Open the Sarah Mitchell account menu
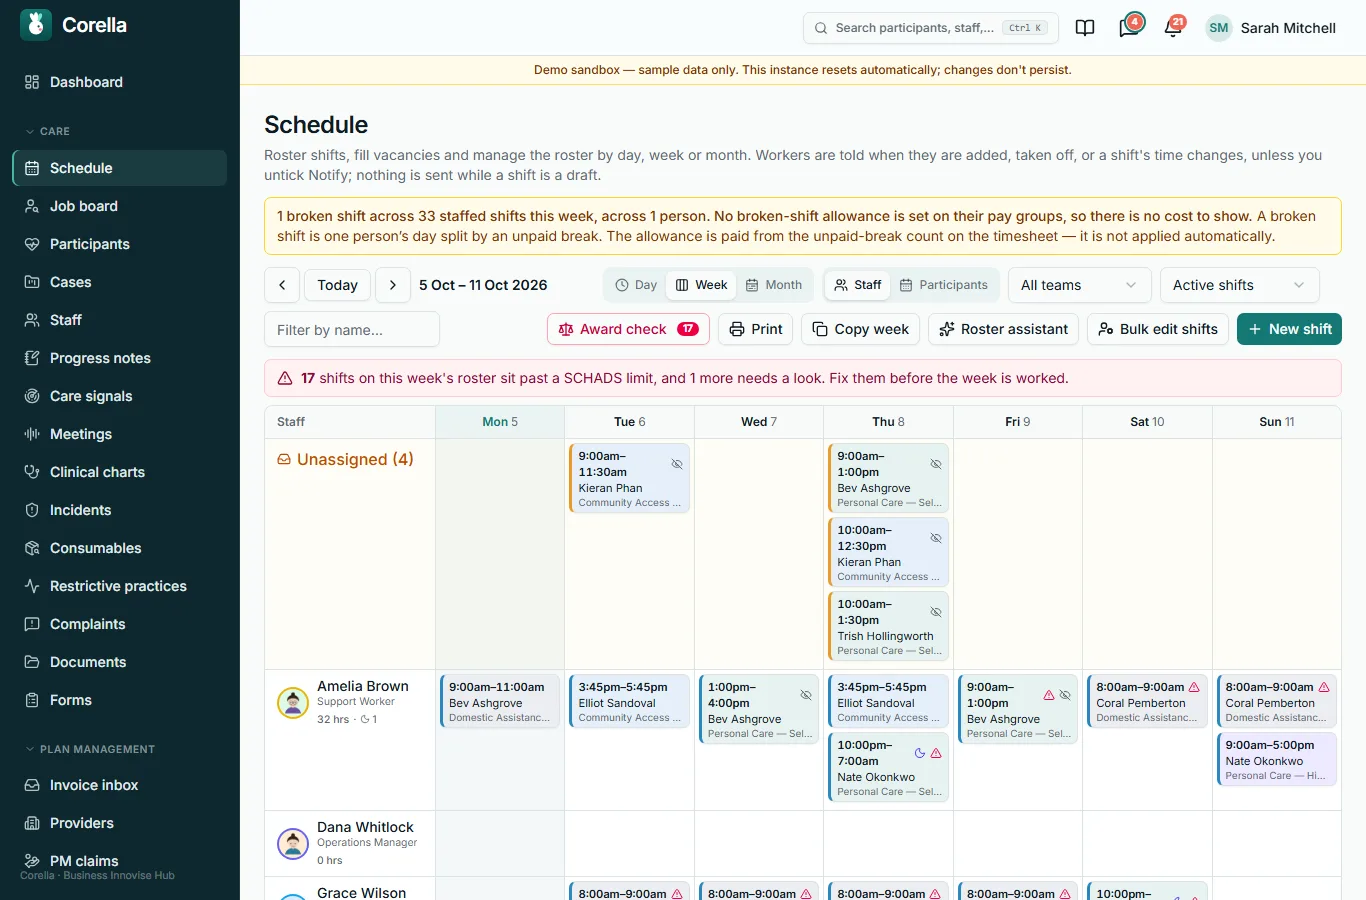Screen dimensions: 1366x900 coord(1271,28)
